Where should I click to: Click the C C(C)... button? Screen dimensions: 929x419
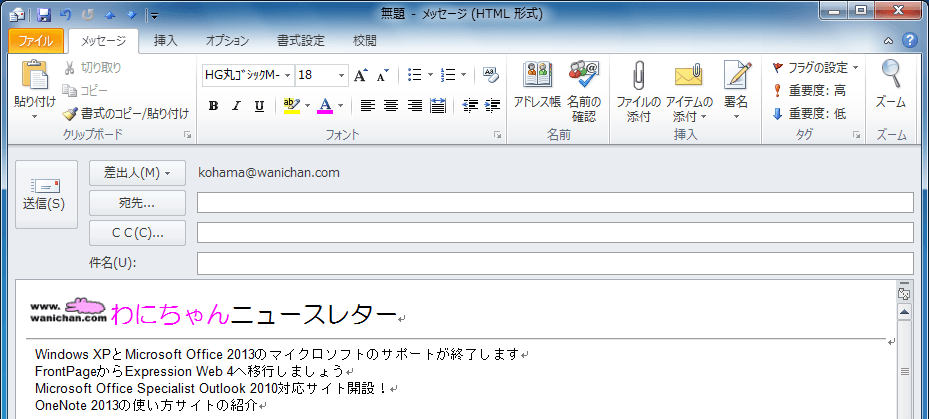click(x=137, y=233)
